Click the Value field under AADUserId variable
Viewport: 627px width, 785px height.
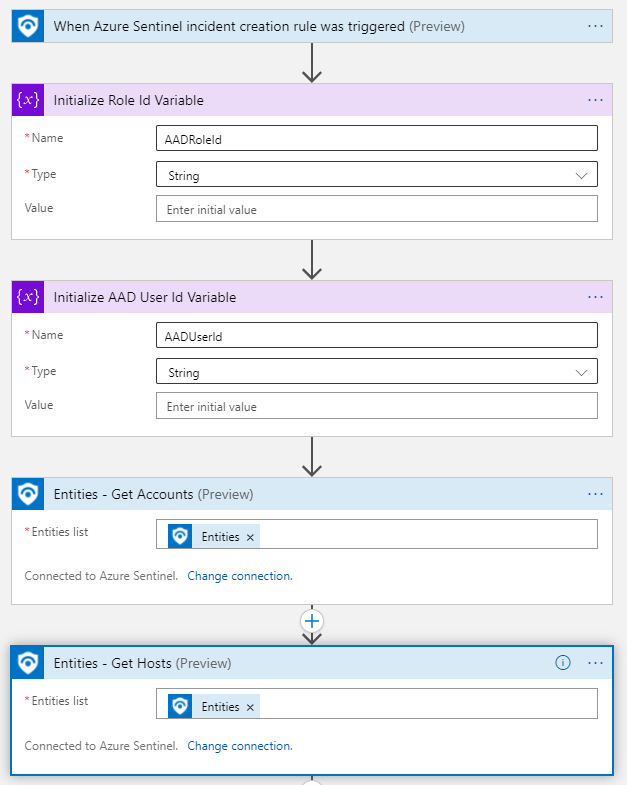pyautogui.click(x=377, y=406)
